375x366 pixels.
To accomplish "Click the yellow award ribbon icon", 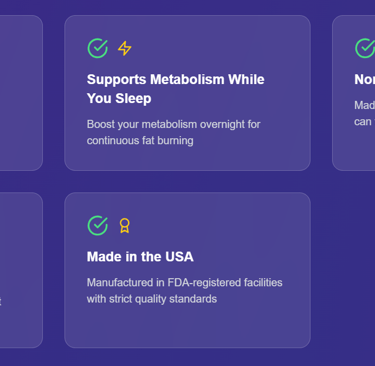I will click(125, 226).
